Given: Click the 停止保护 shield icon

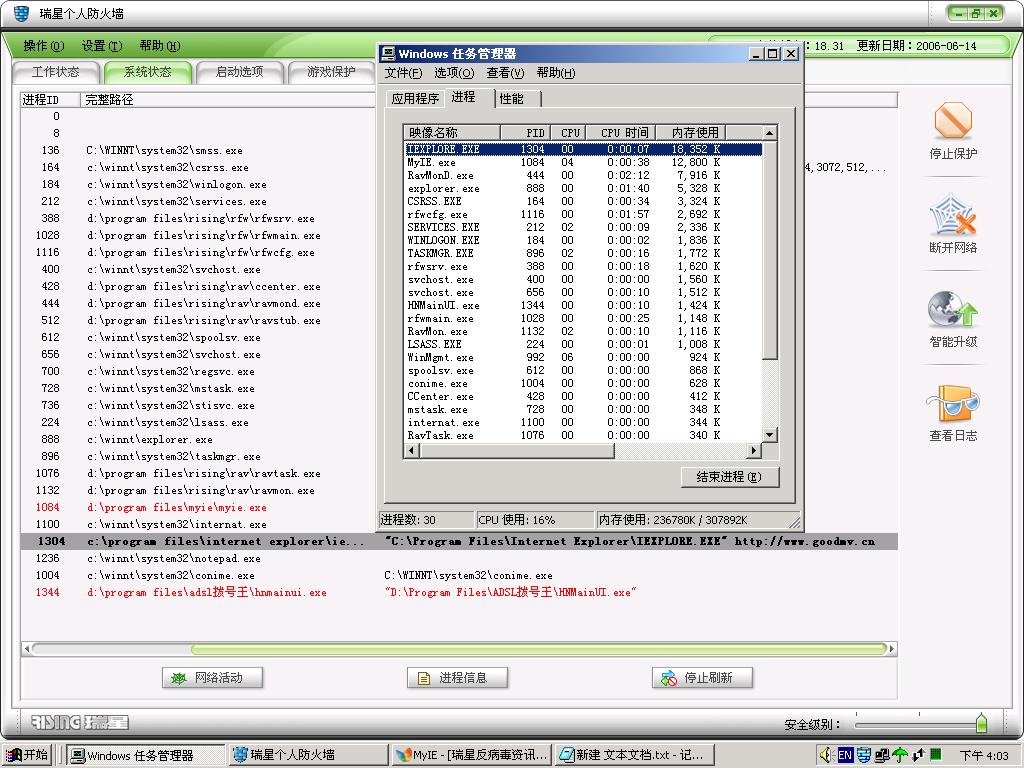Looking at the screenshot, I should click(953, 121).
